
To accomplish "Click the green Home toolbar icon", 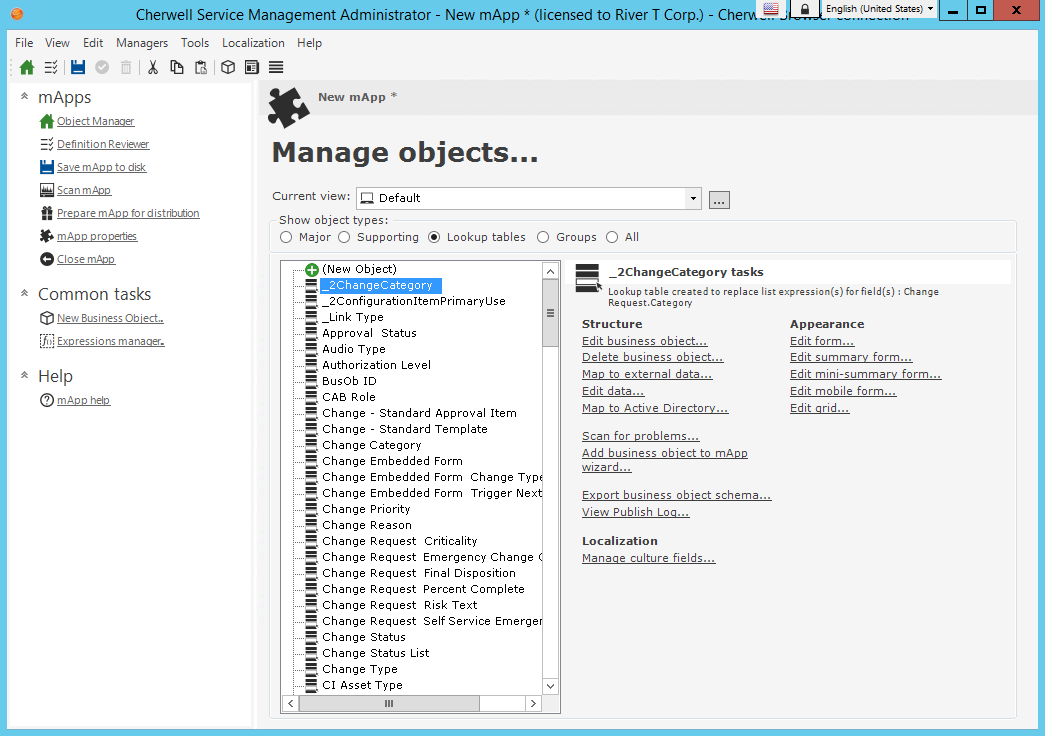I will click(x=27, y=67).
